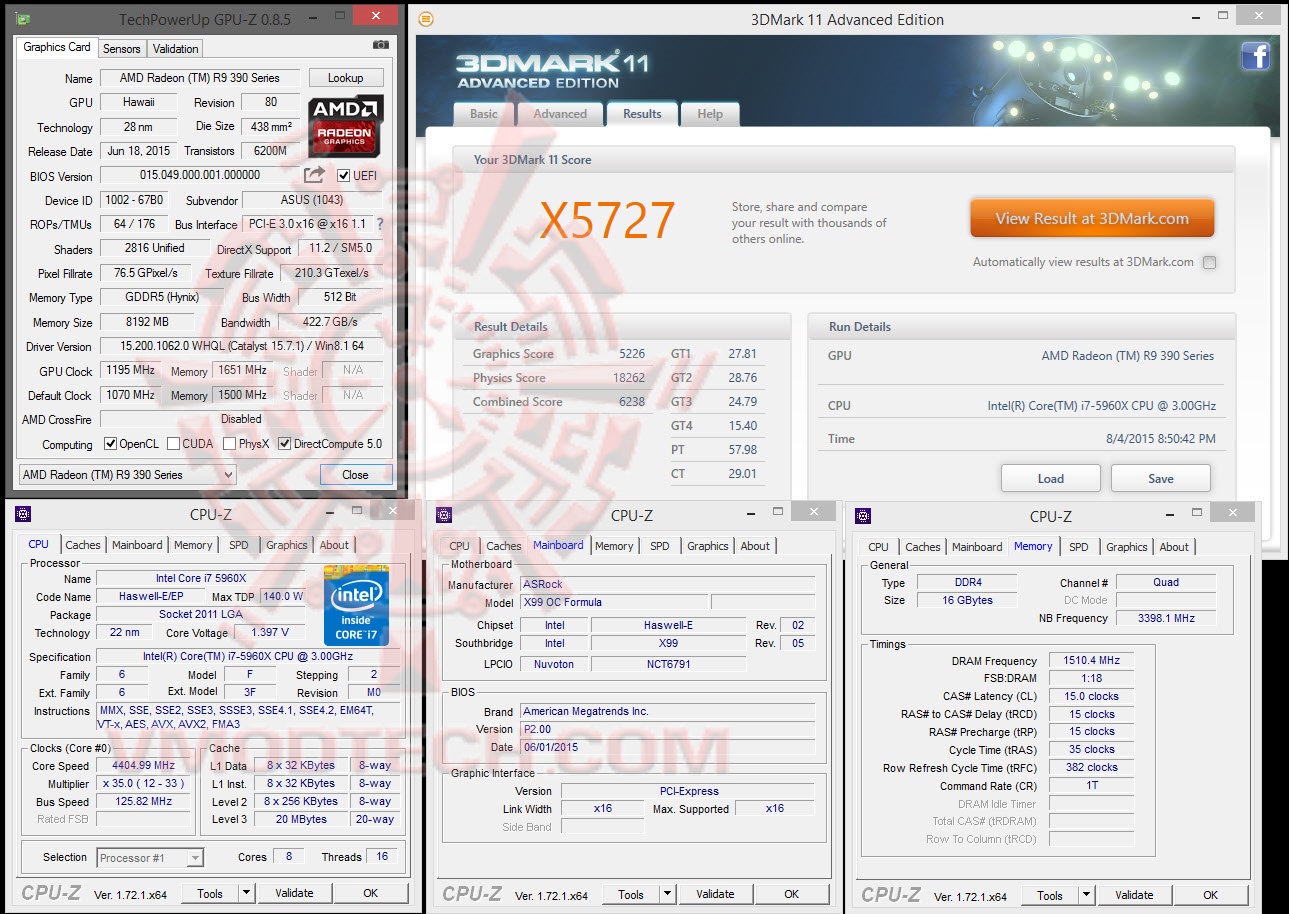This screenshot has height=914, width=1289.
Task: Click the X5727 score text
Action: tap(608, 221)
